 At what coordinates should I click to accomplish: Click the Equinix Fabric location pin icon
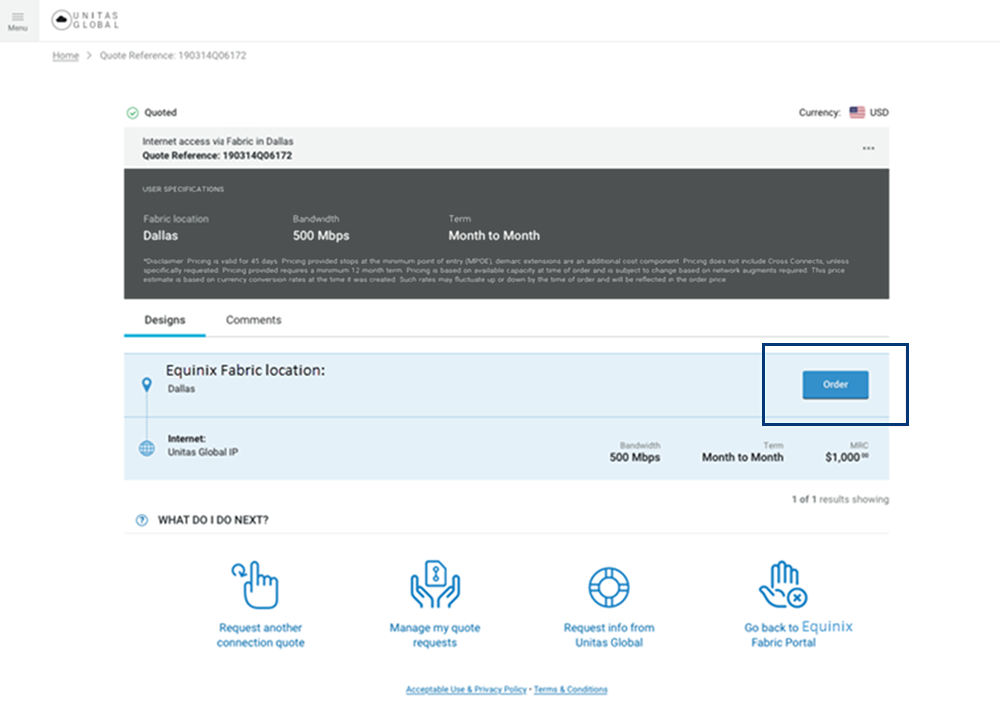click(x=147, y=384)
